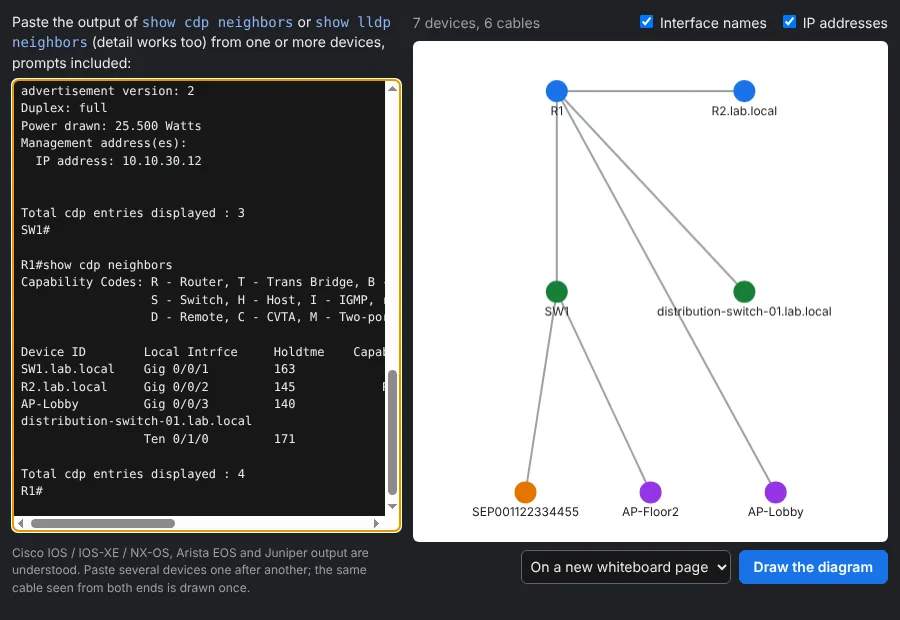Click the 'IP address: 10.10.30.12' line
Image resolution: width=900 pixels, height=620 pixels.
click(x=118, y=161)
